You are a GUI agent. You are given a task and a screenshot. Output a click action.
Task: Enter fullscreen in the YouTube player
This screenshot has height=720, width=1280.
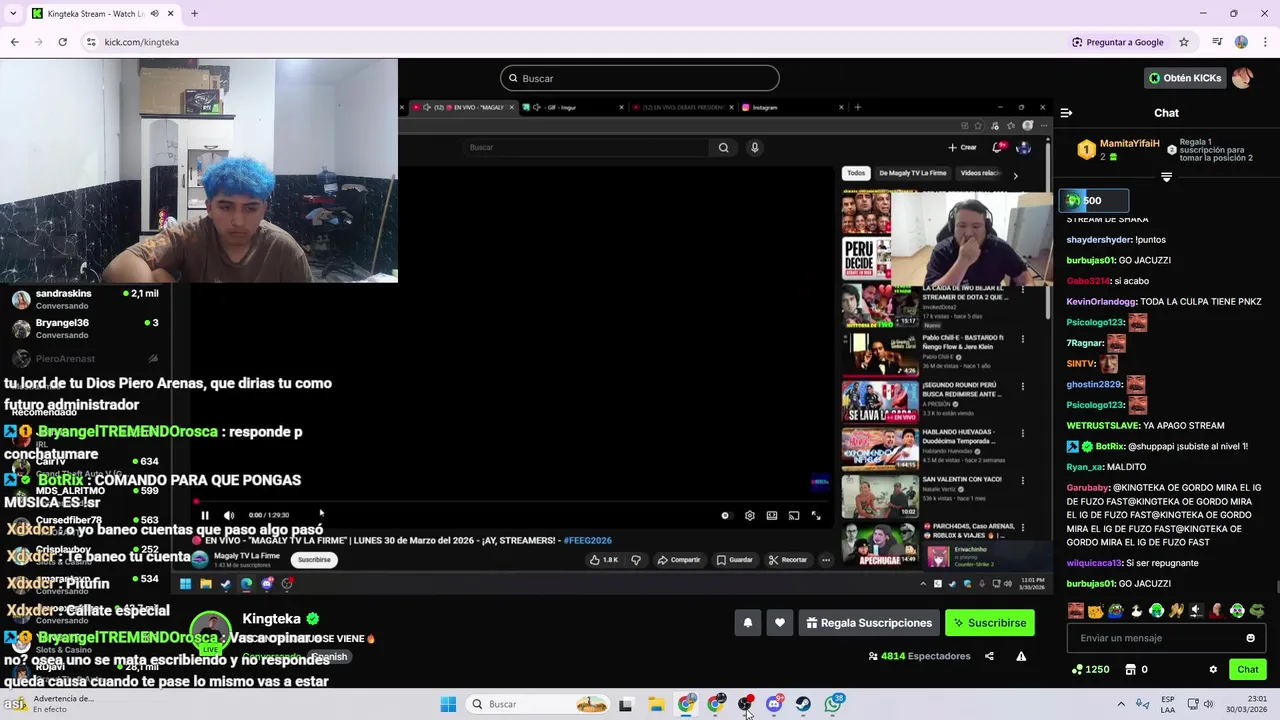pyautogui.click(x=816, y=515)
